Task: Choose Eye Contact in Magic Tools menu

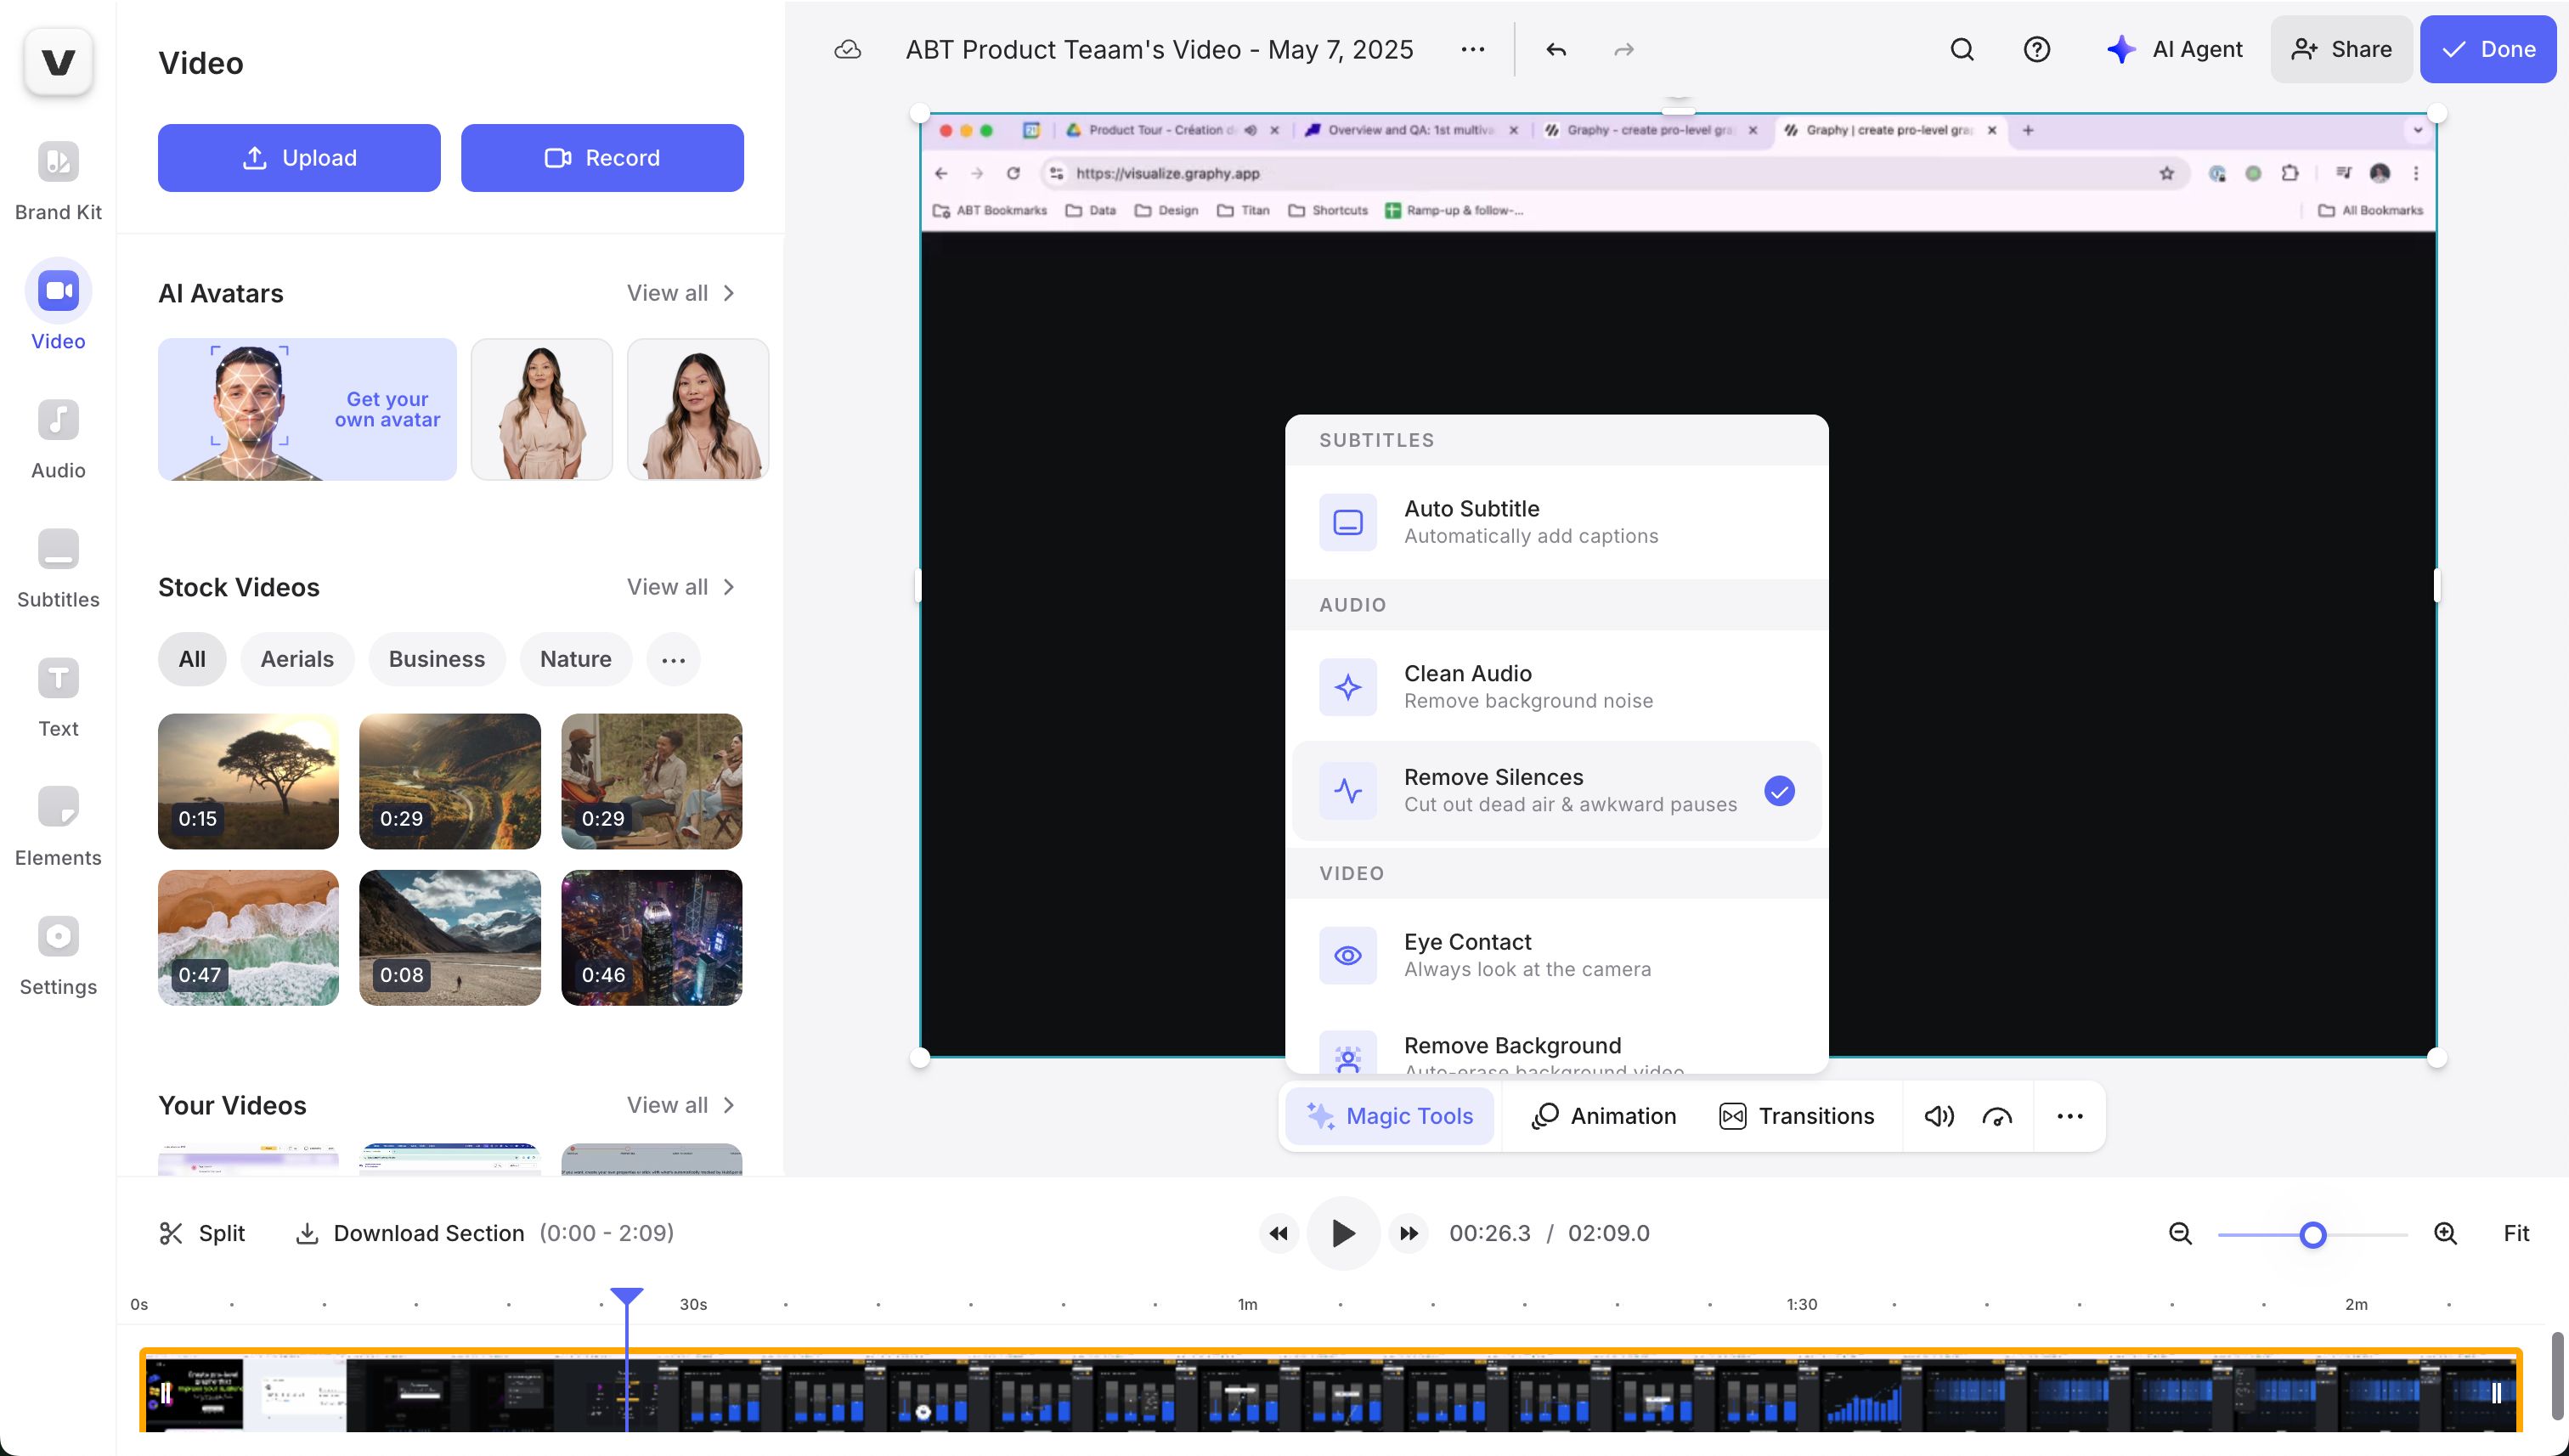Action: point(1556,955)
